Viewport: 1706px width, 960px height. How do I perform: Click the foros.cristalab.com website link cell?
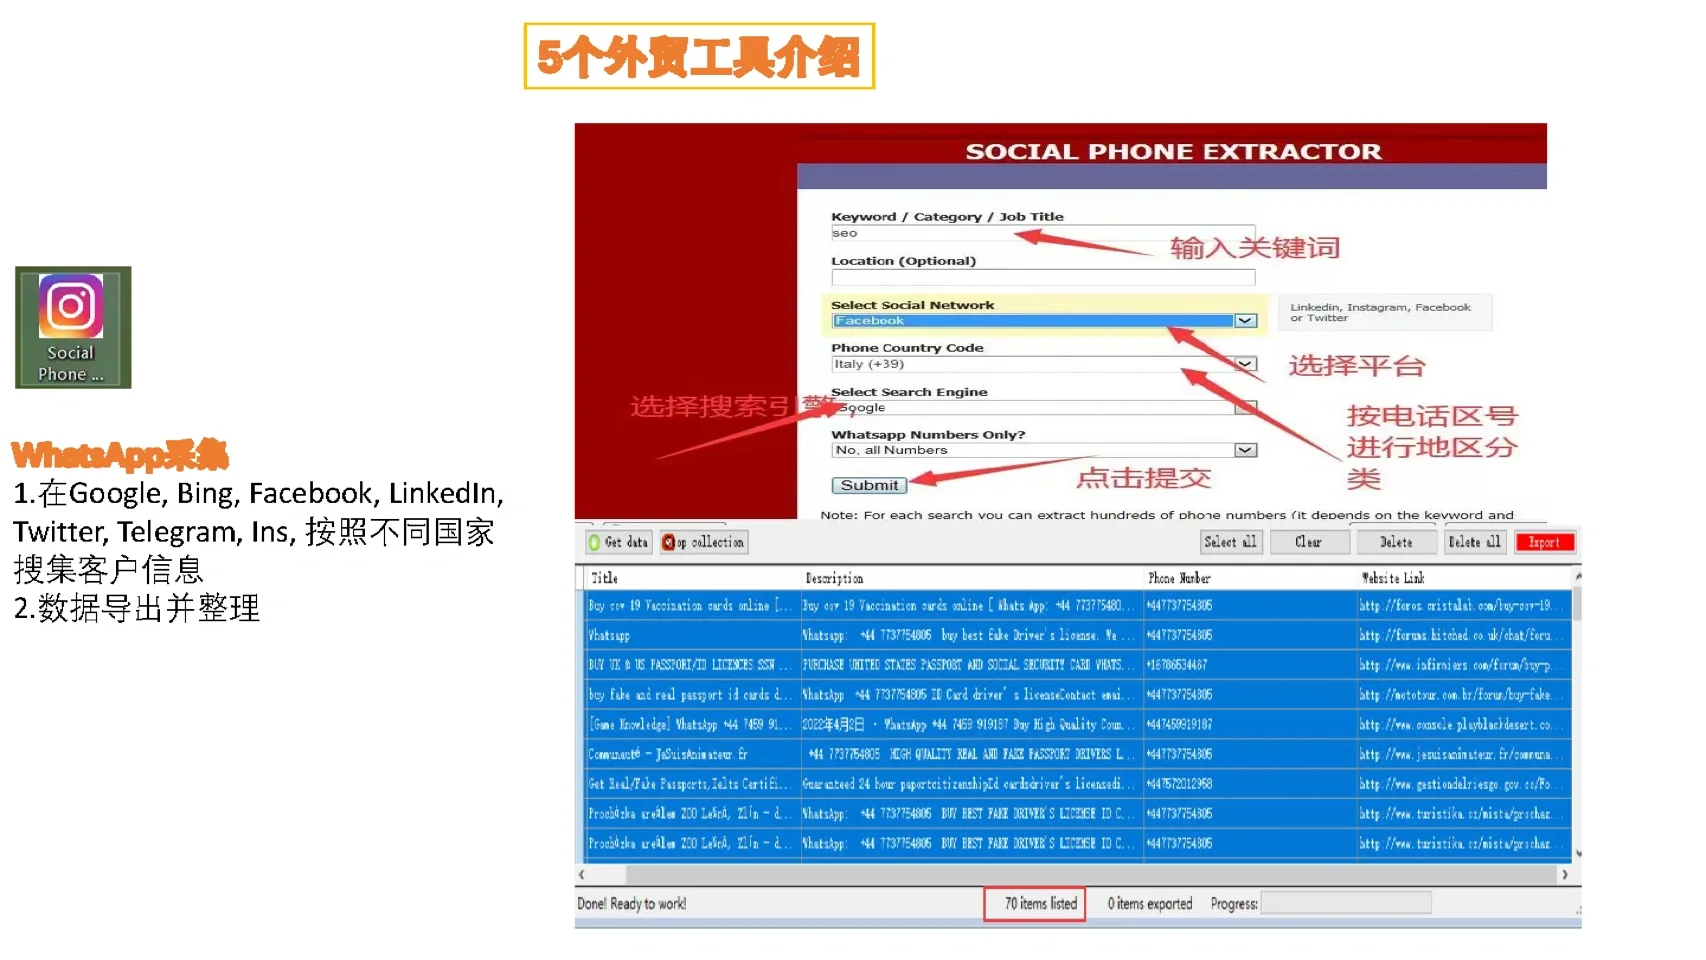coord(1463,605)
